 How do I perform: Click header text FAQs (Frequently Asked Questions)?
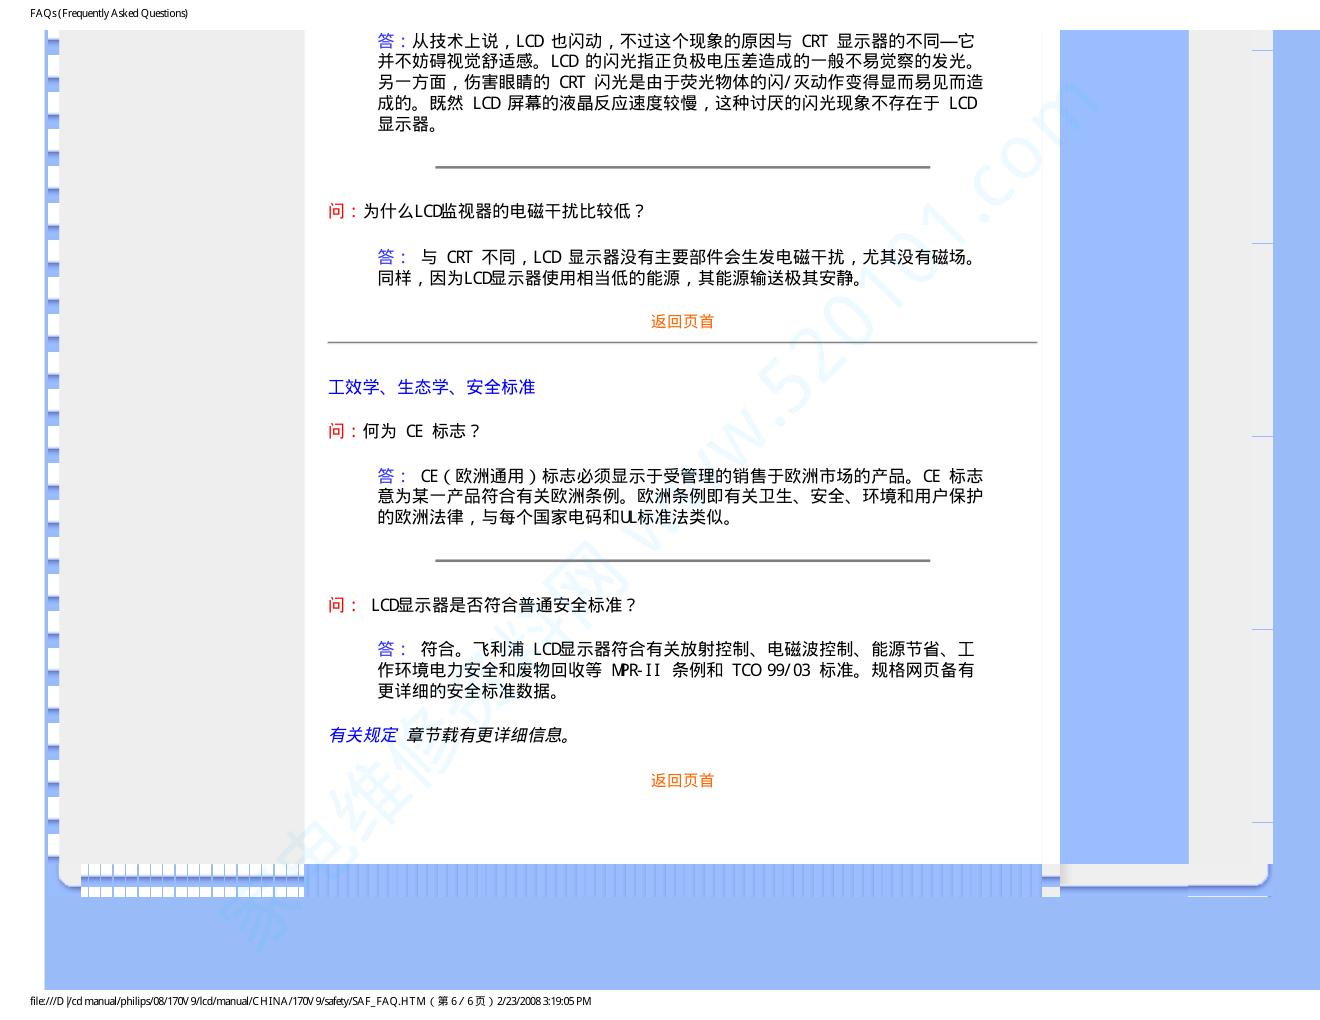pyautogui.click(x=109, y=13)
